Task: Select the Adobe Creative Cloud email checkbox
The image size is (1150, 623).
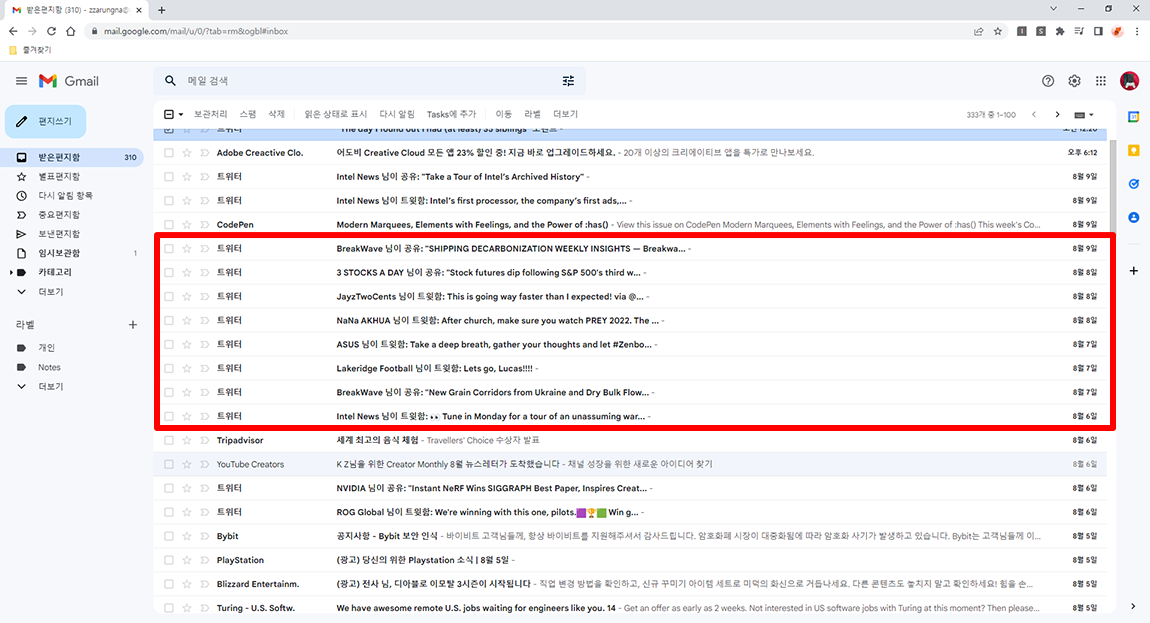Action: pyautogui.click(x=169, y=153)
